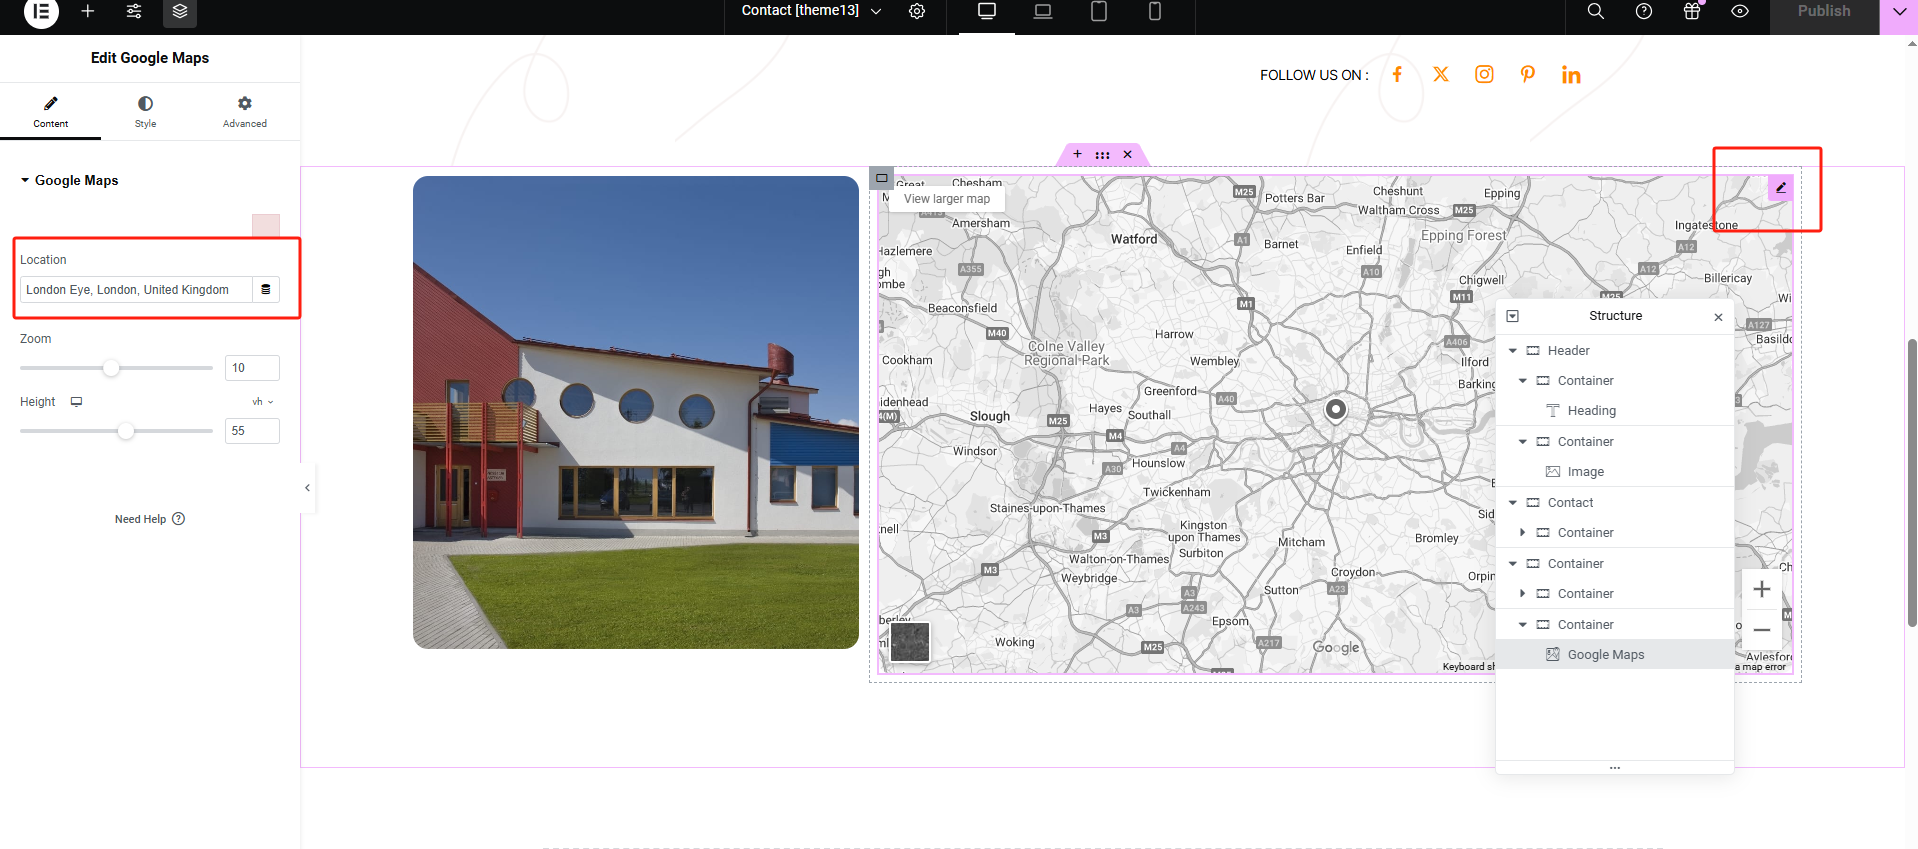Image resolution: width=1918 pixels, height=849 pixels.
Task: Click View larger map link
Action: point(947,199)
